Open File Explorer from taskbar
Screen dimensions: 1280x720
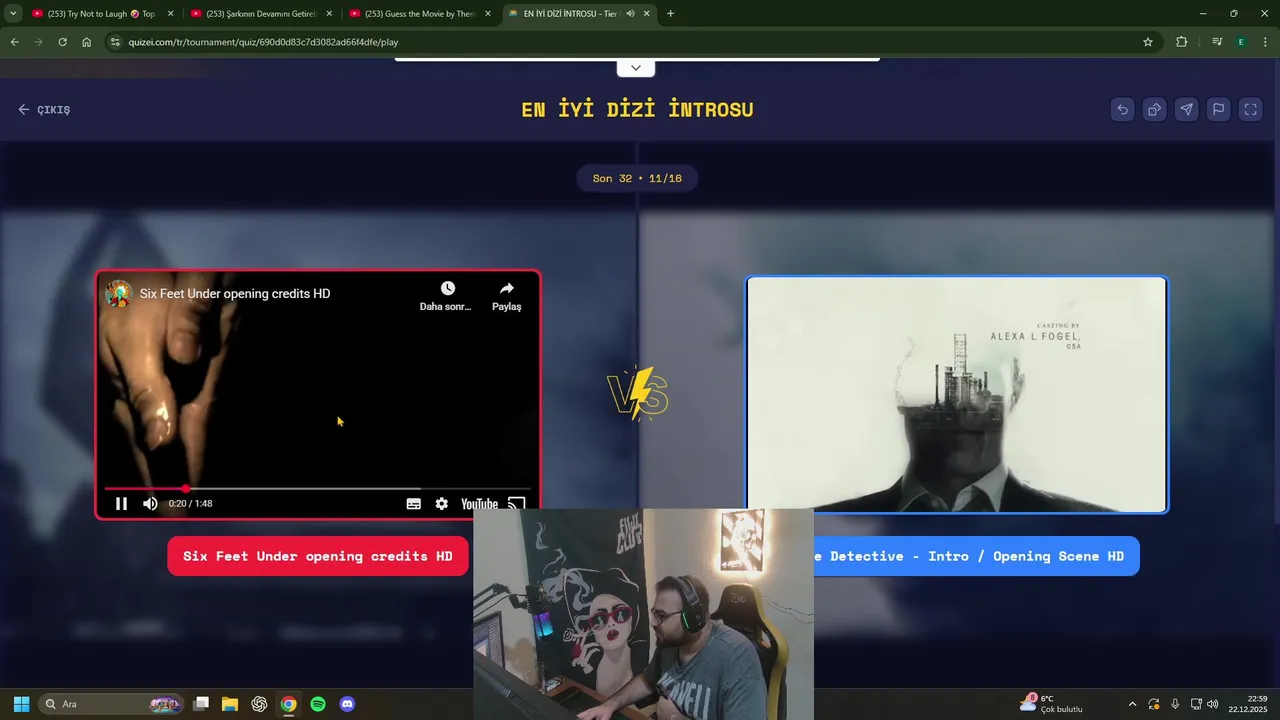coord(230,704)
